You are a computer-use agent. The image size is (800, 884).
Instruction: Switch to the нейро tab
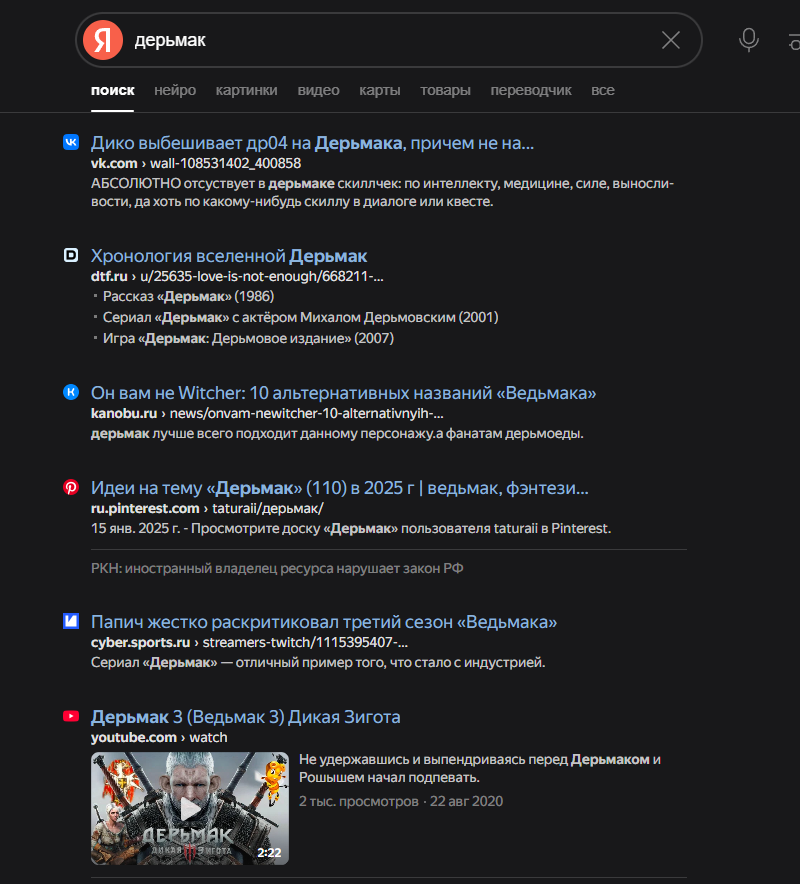pyautogui.click(x=175, y=90)
